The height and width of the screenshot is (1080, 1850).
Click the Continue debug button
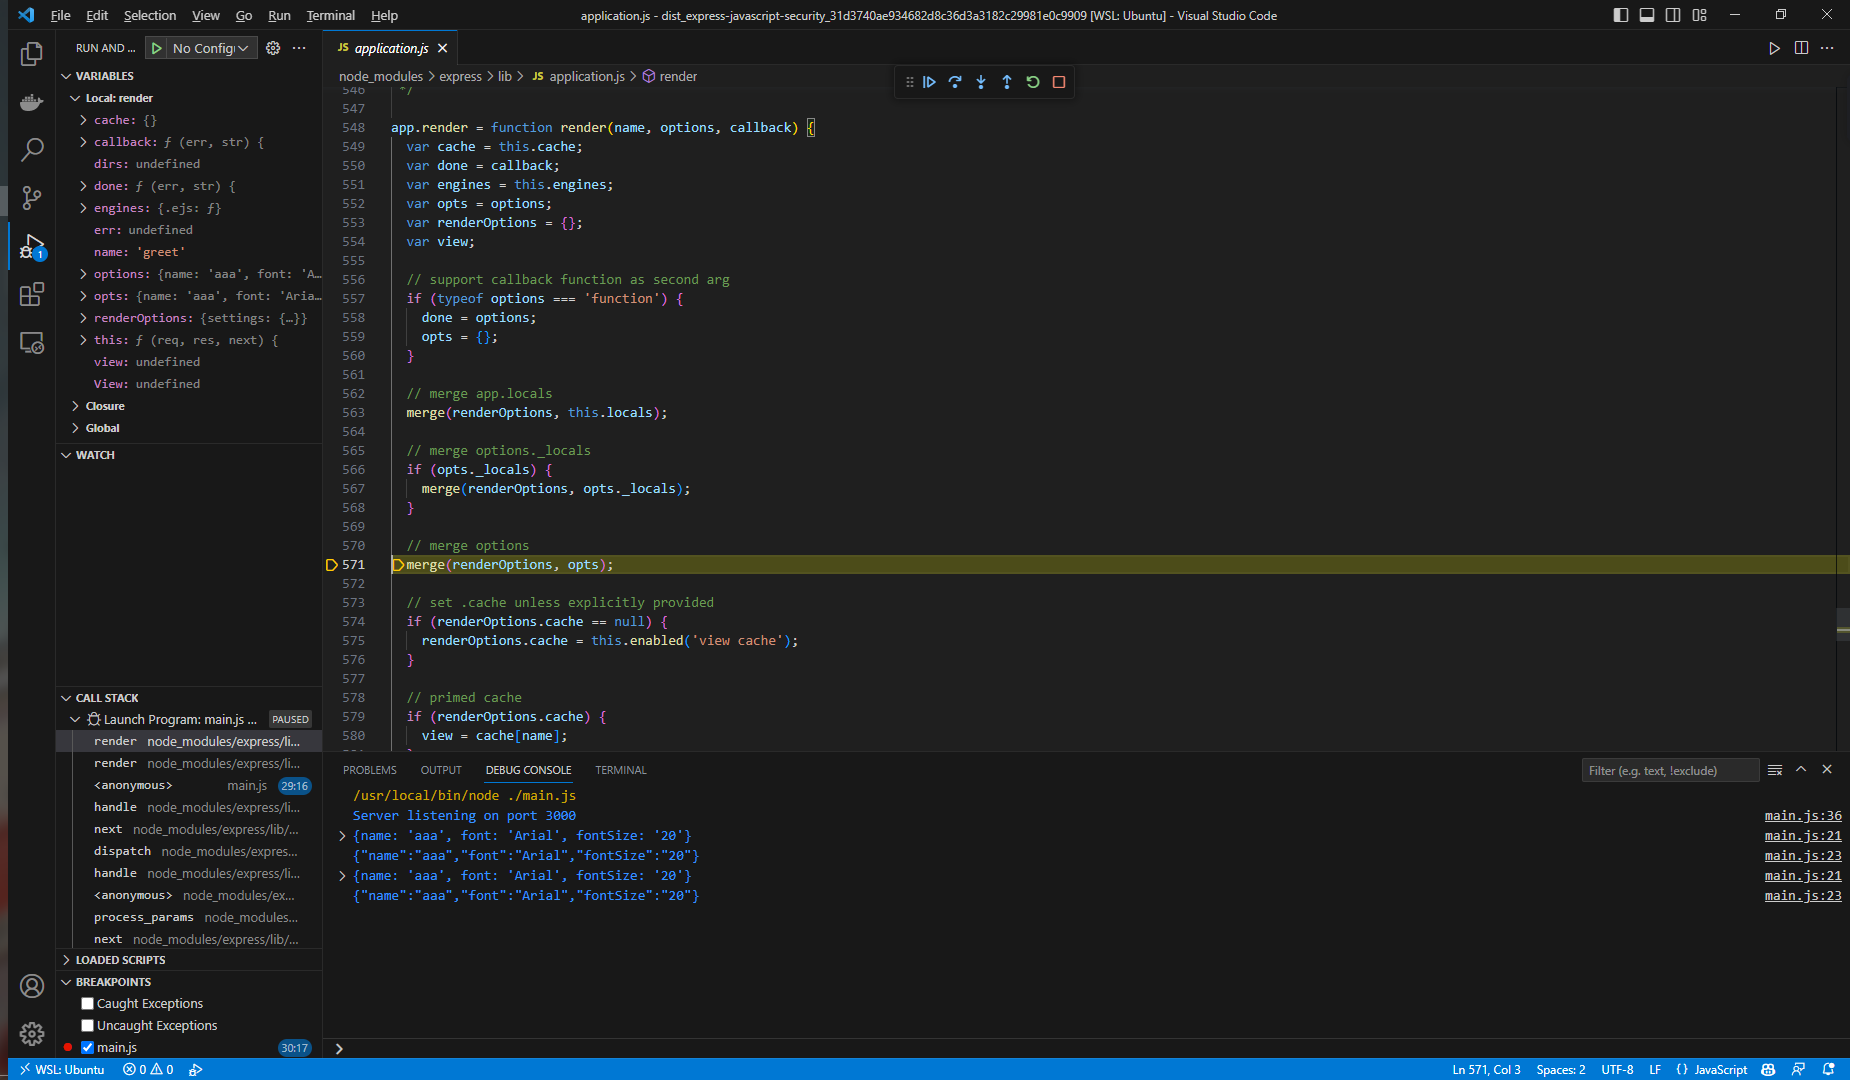(x=929, y=82)
